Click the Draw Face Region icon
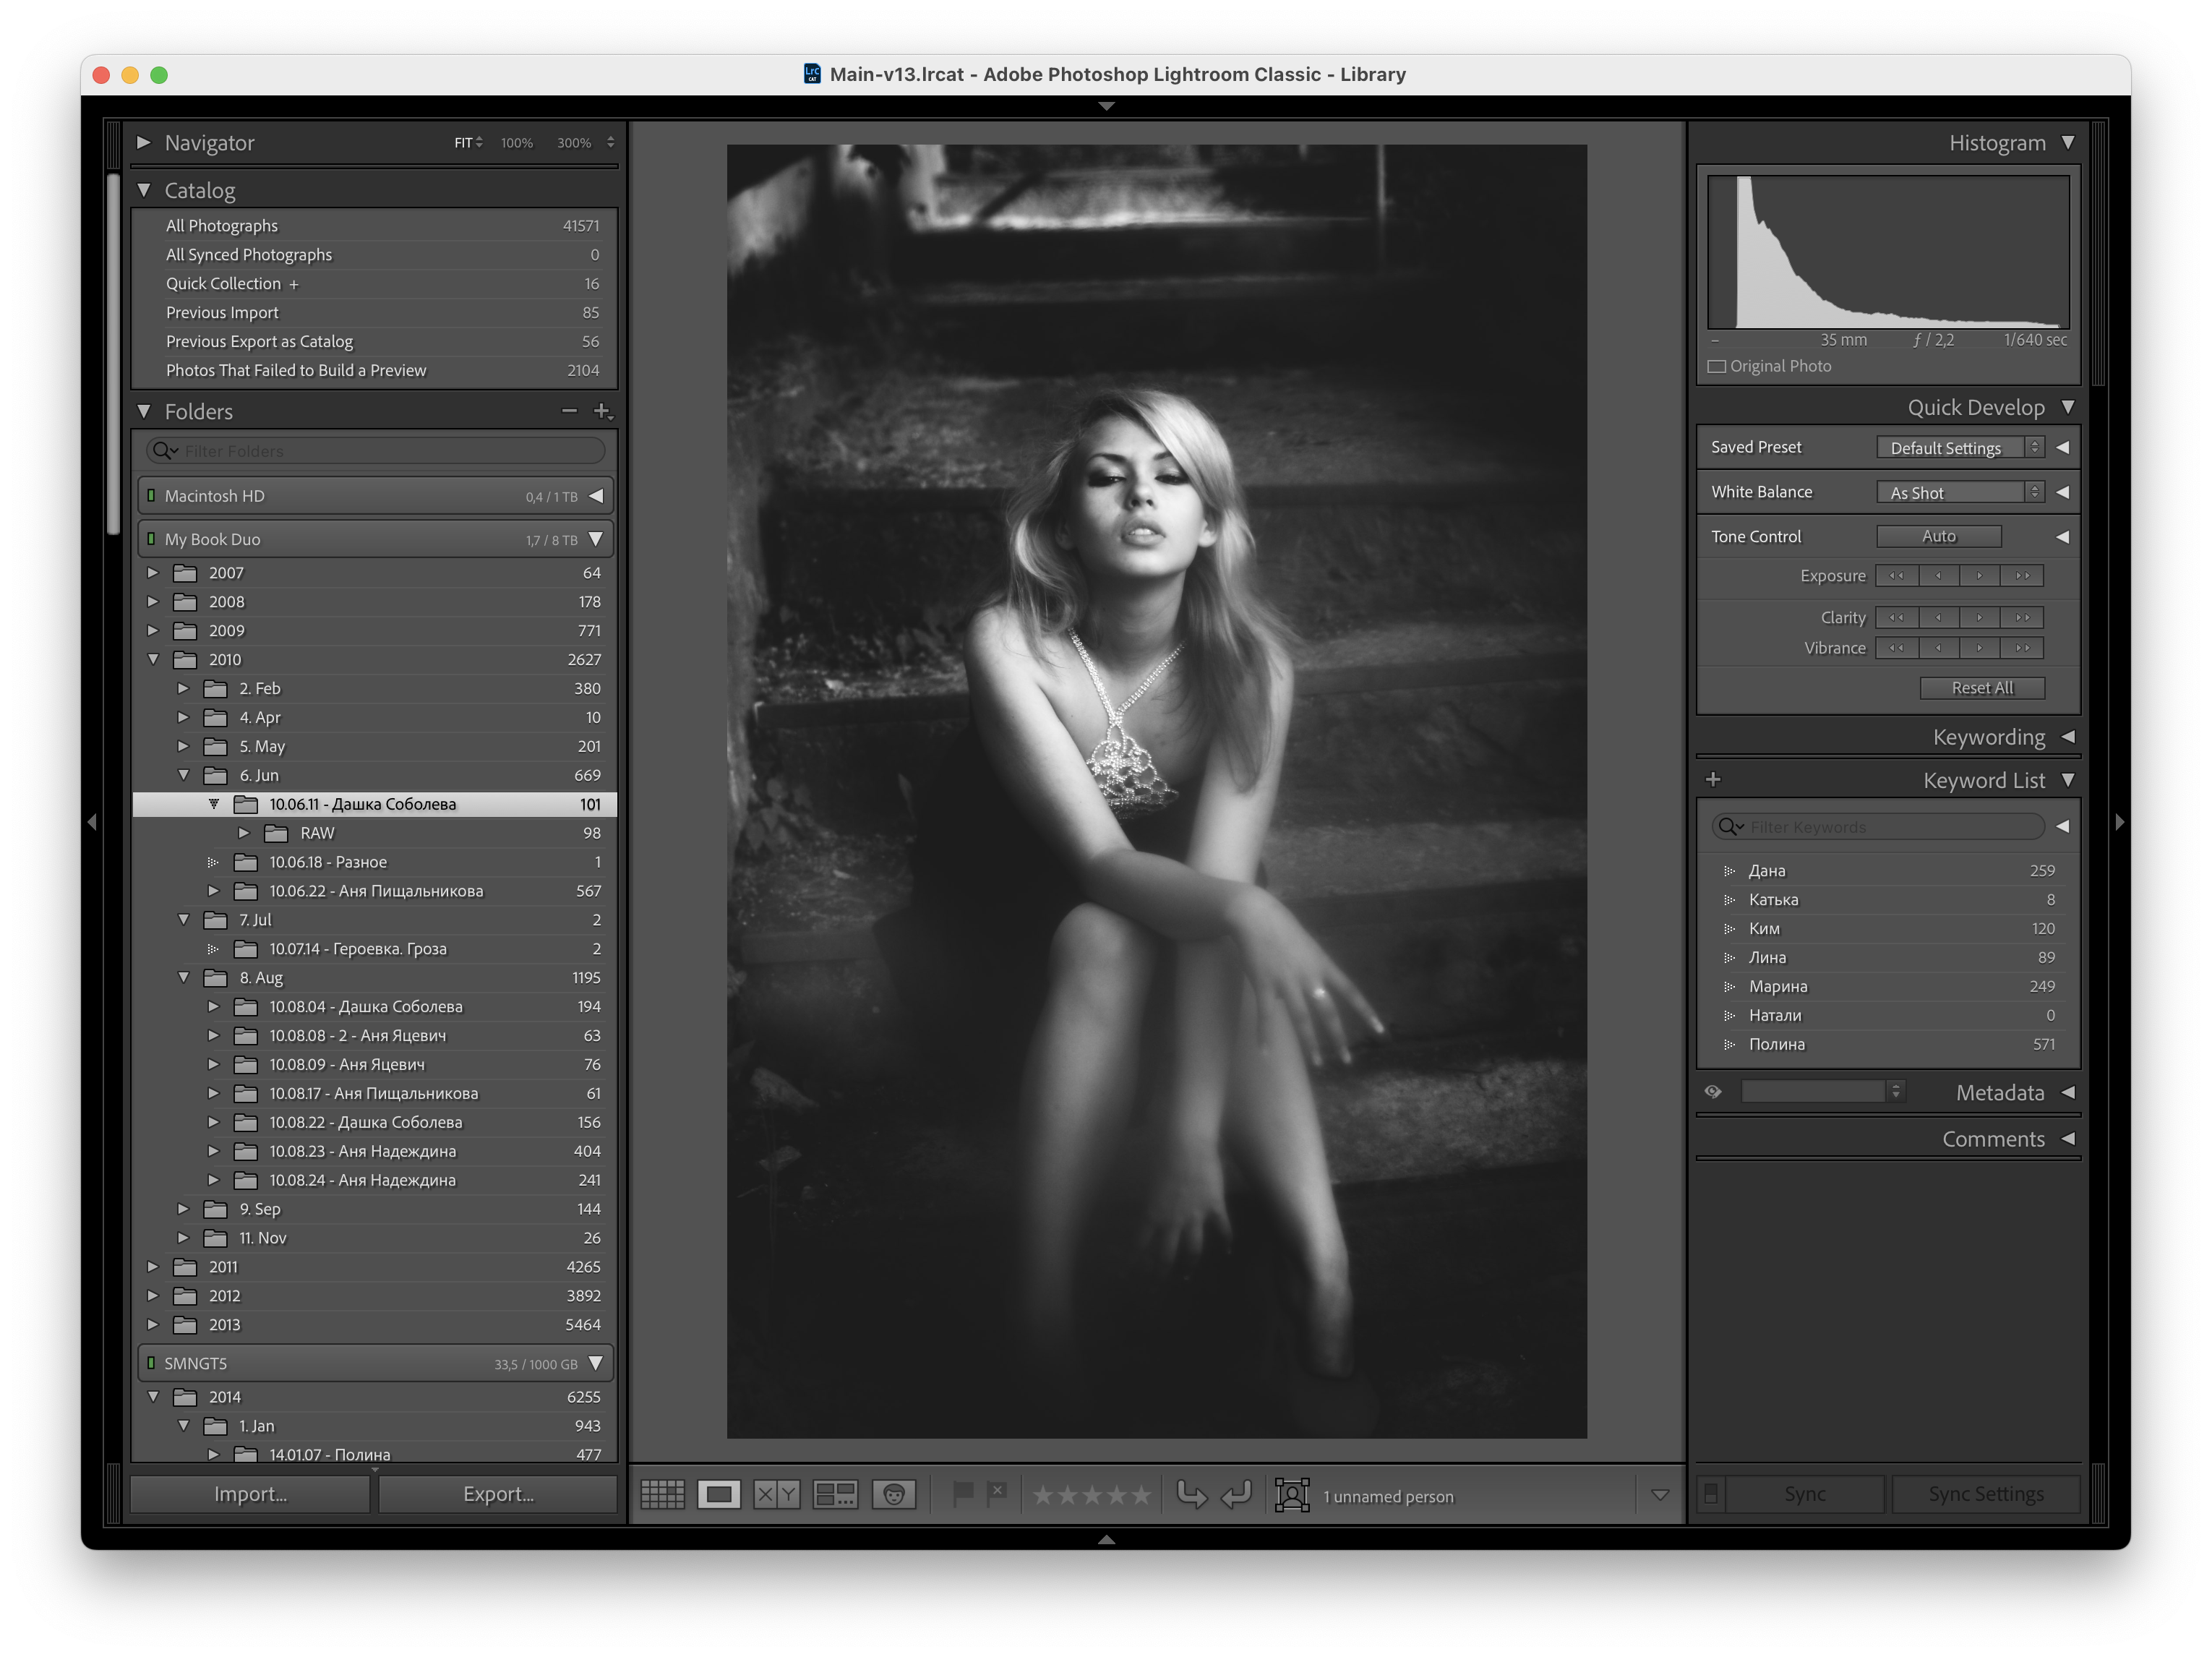 (1292, 1495)
